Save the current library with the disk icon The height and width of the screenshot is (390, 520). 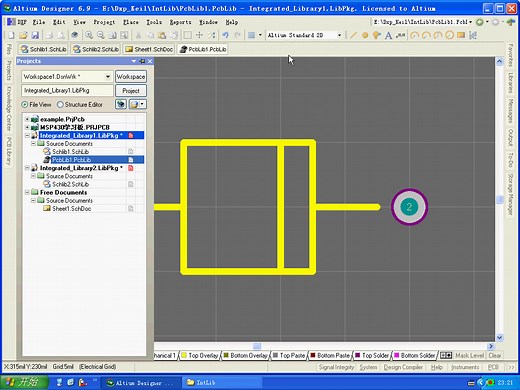click(35, 35)
